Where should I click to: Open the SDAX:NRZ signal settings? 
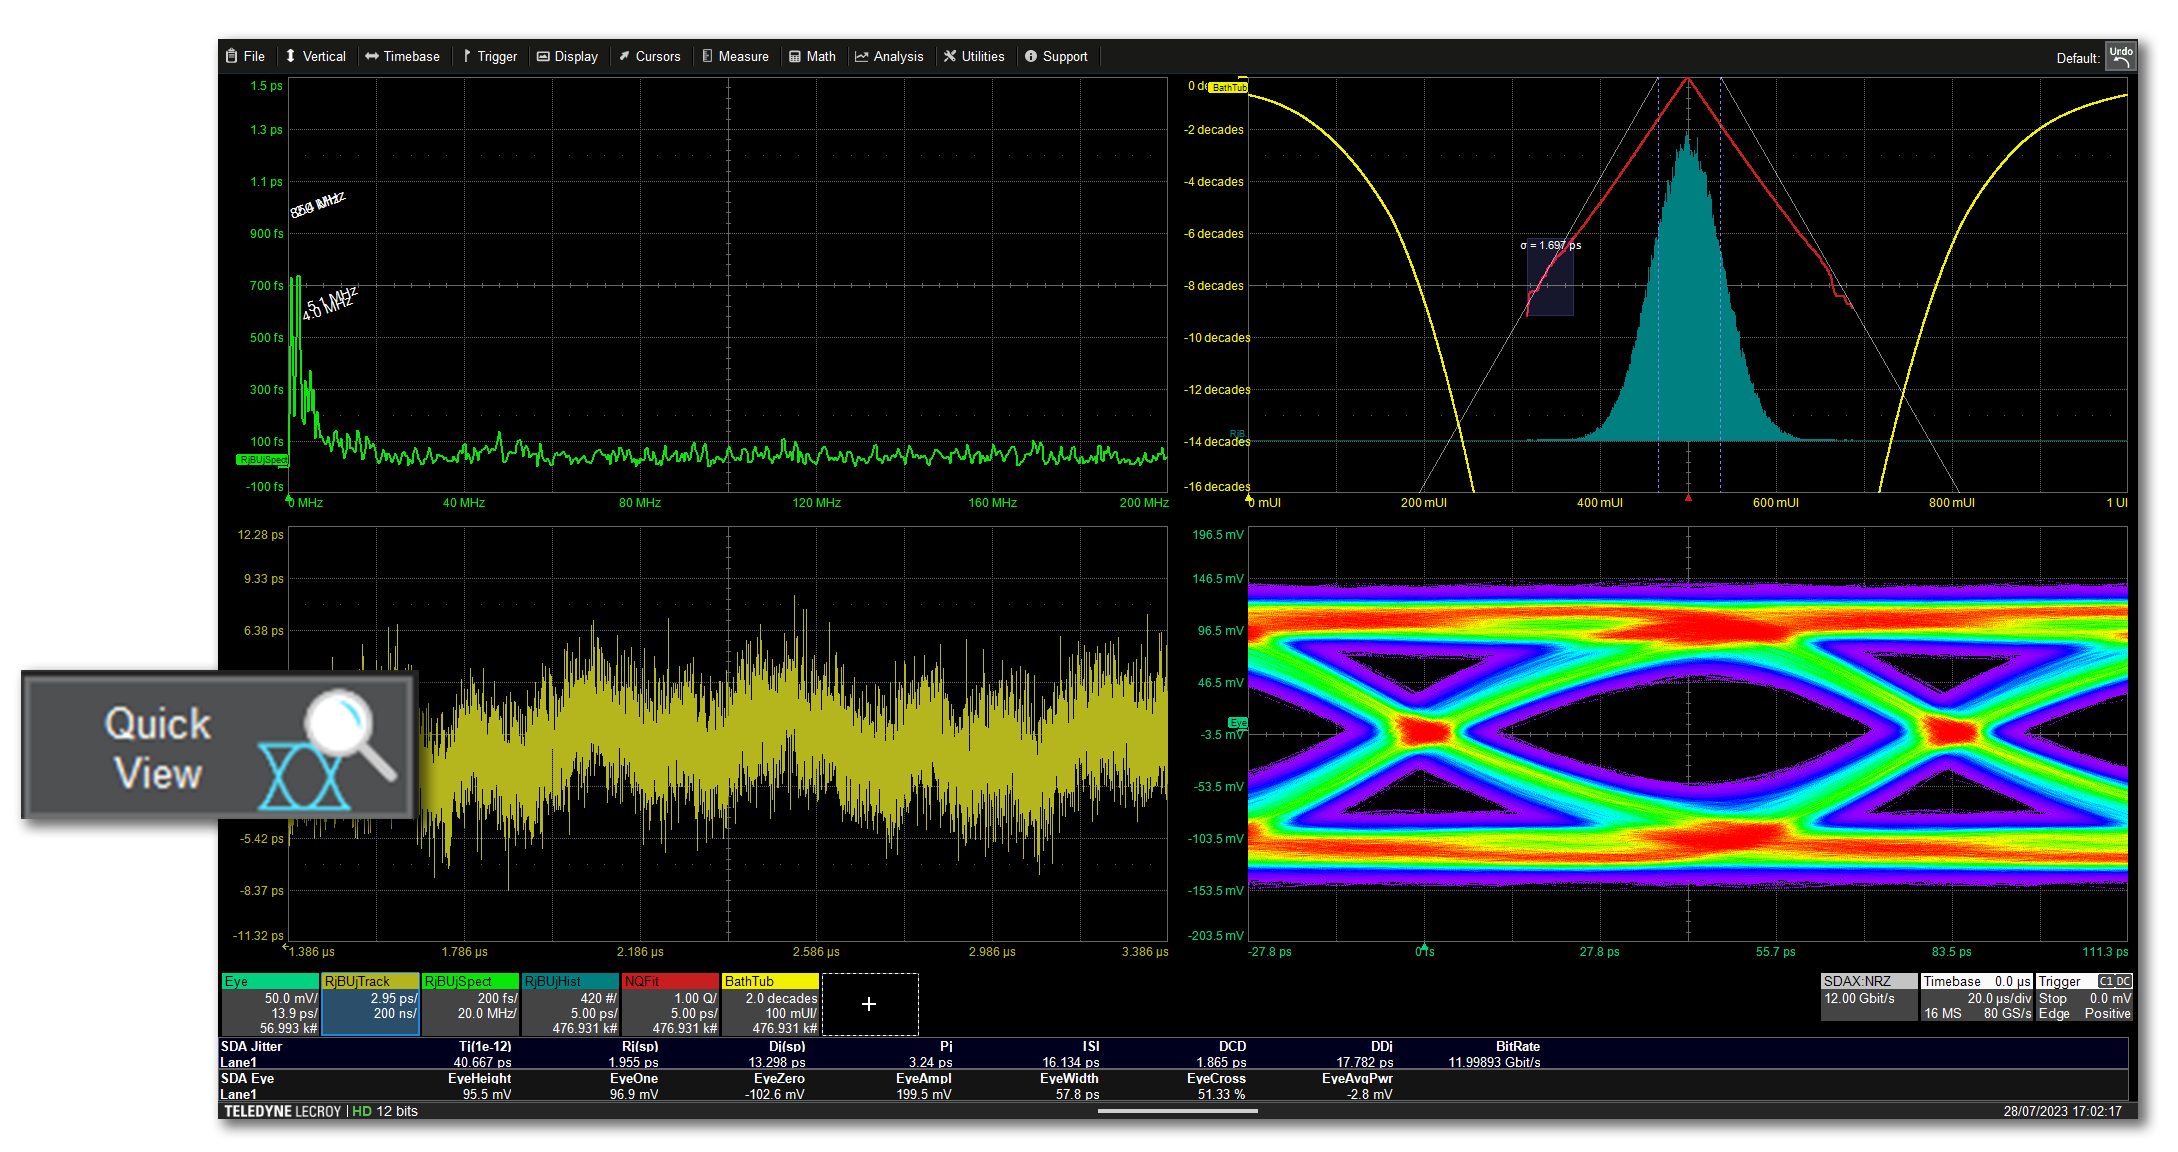pos(1868,997)
